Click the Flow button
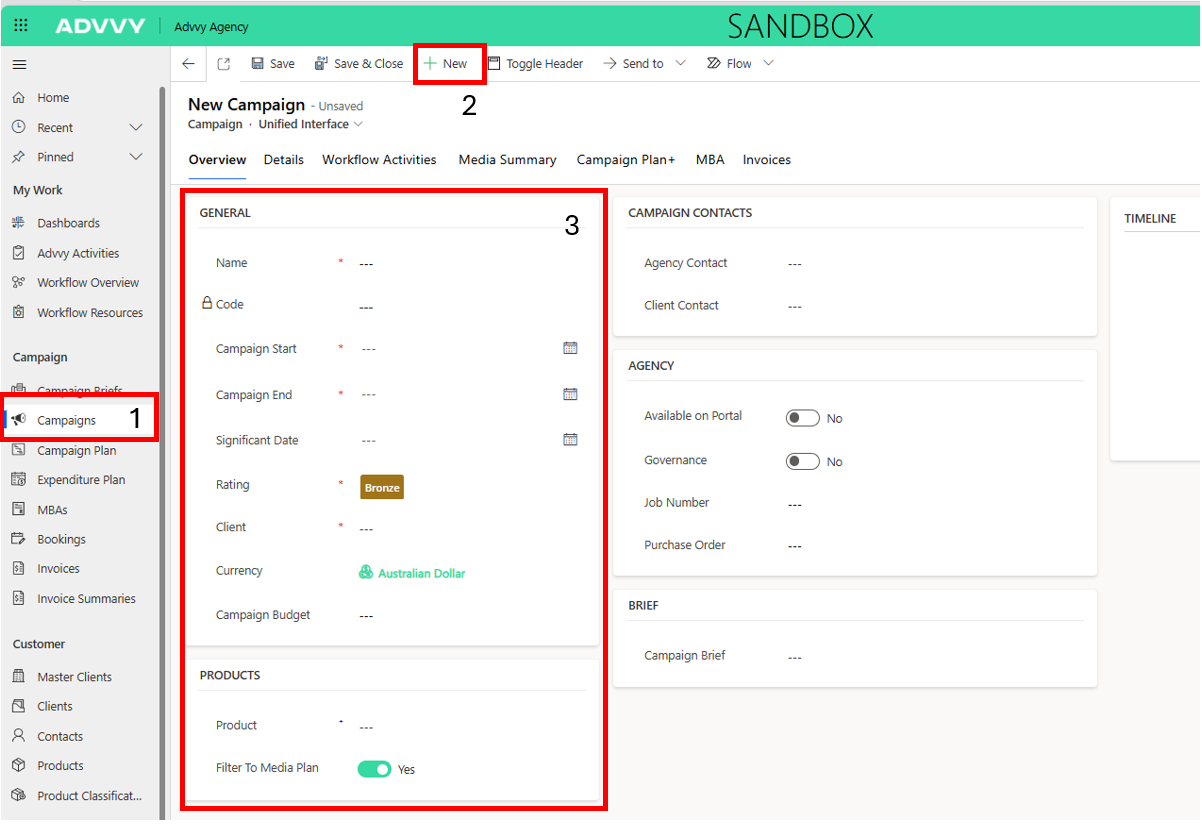Viewport: 1202px width, 826px height. [729, 63]
